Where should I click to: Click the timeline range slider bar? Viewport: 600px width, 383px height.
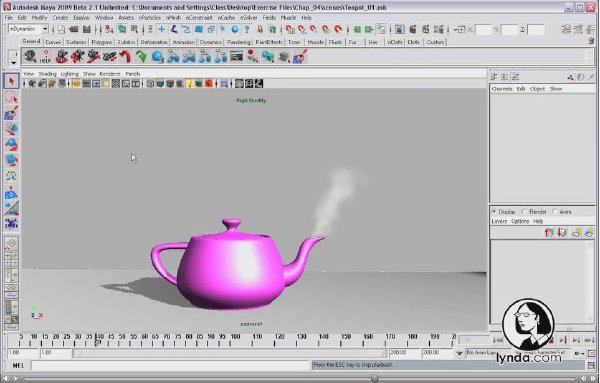(x=230, y=353)
